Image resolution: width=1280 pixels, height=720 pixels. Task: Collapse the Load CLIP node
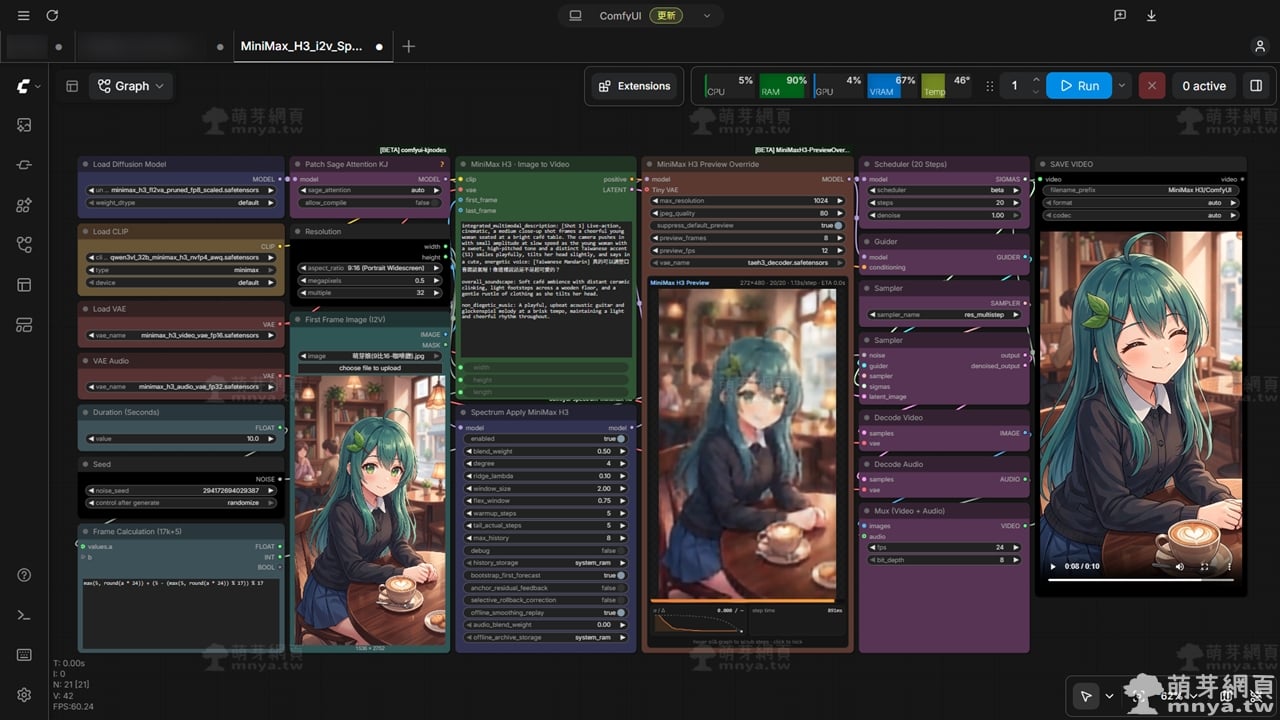point(85,231)
